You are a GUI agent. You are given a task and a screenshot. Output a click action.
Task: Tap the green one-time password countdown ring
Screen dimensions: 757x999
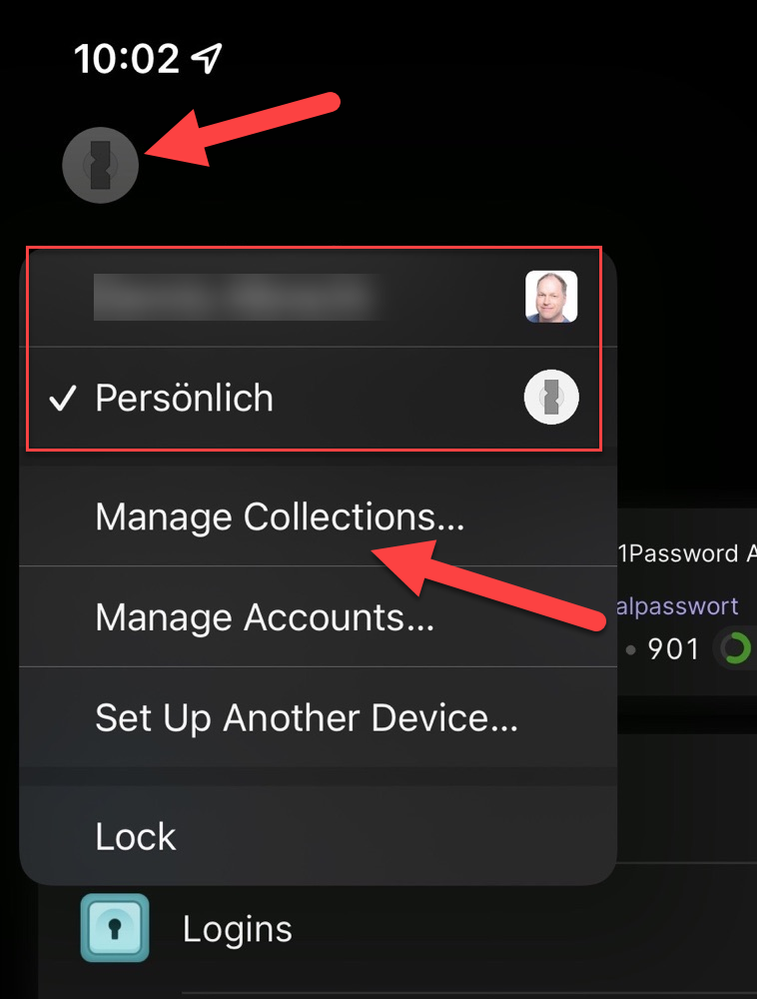point(735,649)
